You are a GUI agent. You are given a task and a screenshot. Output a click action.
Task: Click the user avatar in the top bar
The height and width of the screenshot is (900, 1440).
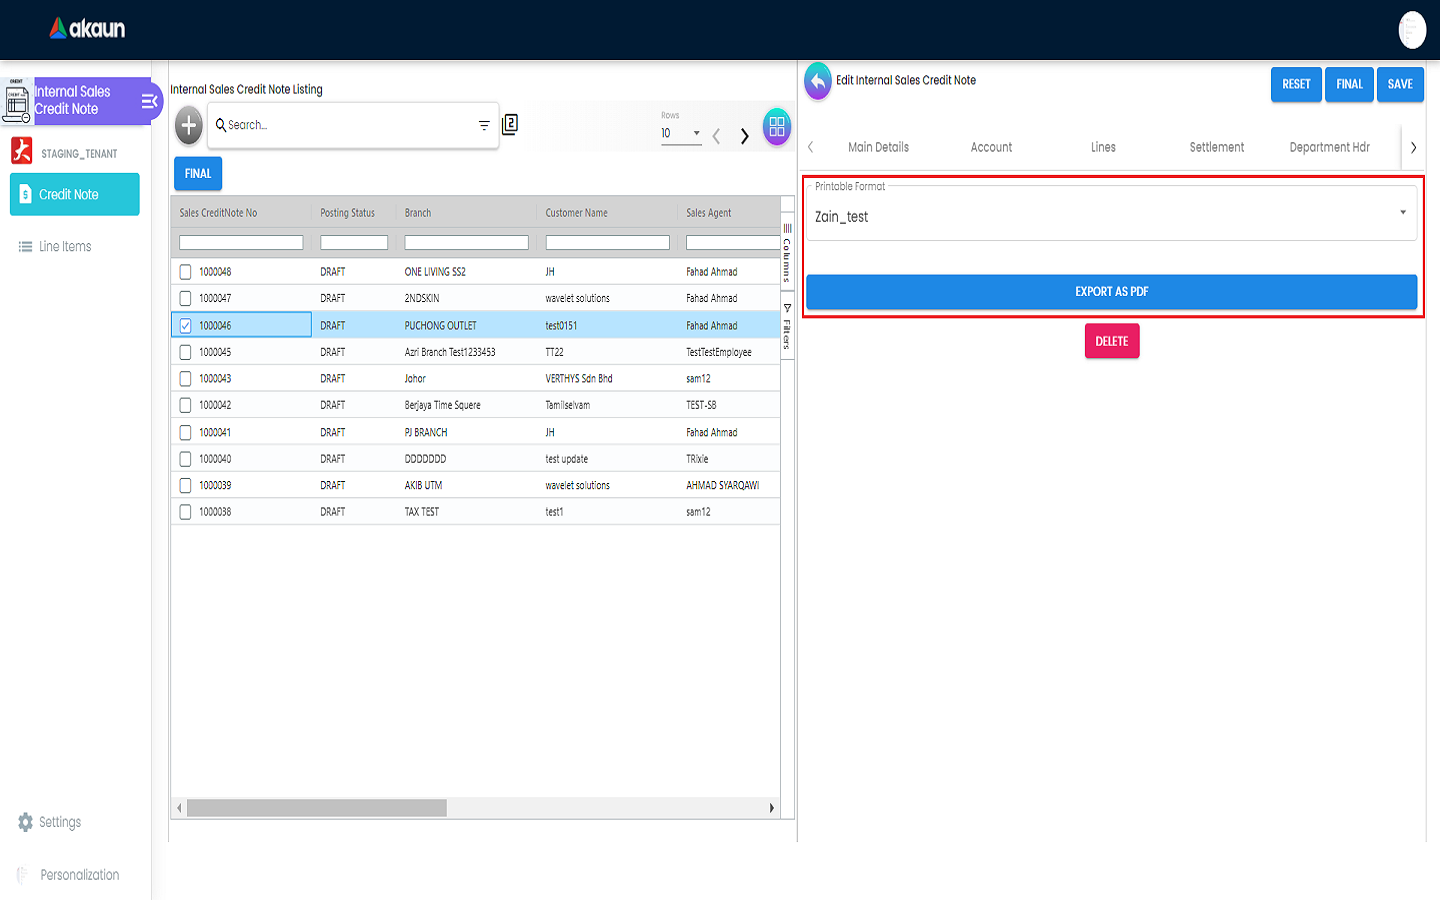coord(1411,30)
